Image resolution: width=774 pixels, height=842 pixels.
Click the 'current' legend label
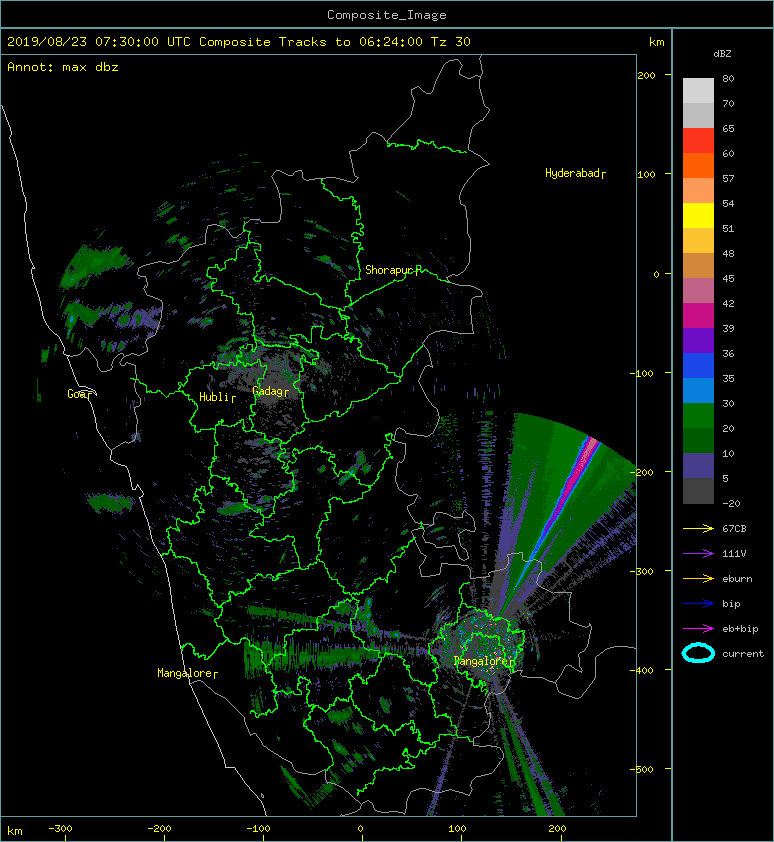click(x=743, y=654)
